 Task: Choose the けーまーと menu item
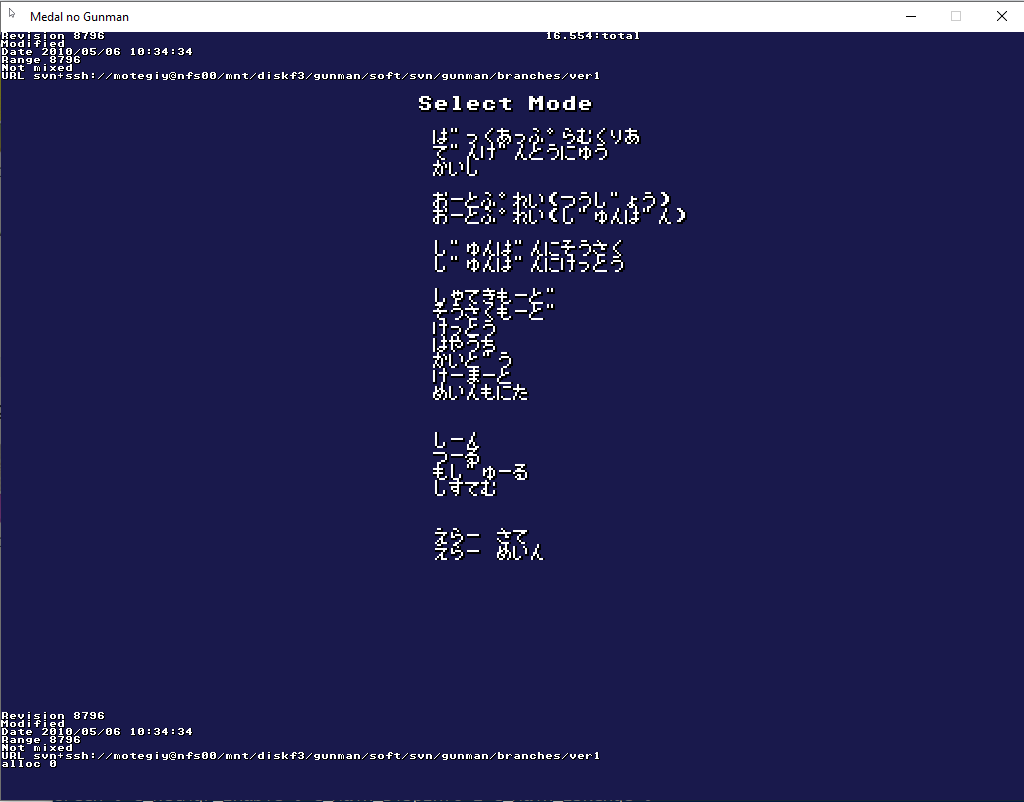472,376
